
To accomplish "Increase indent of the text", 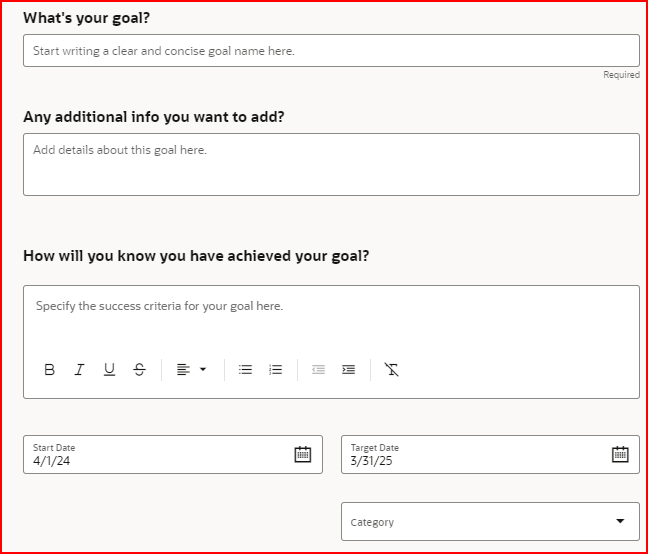I will (x=348, y=369).
